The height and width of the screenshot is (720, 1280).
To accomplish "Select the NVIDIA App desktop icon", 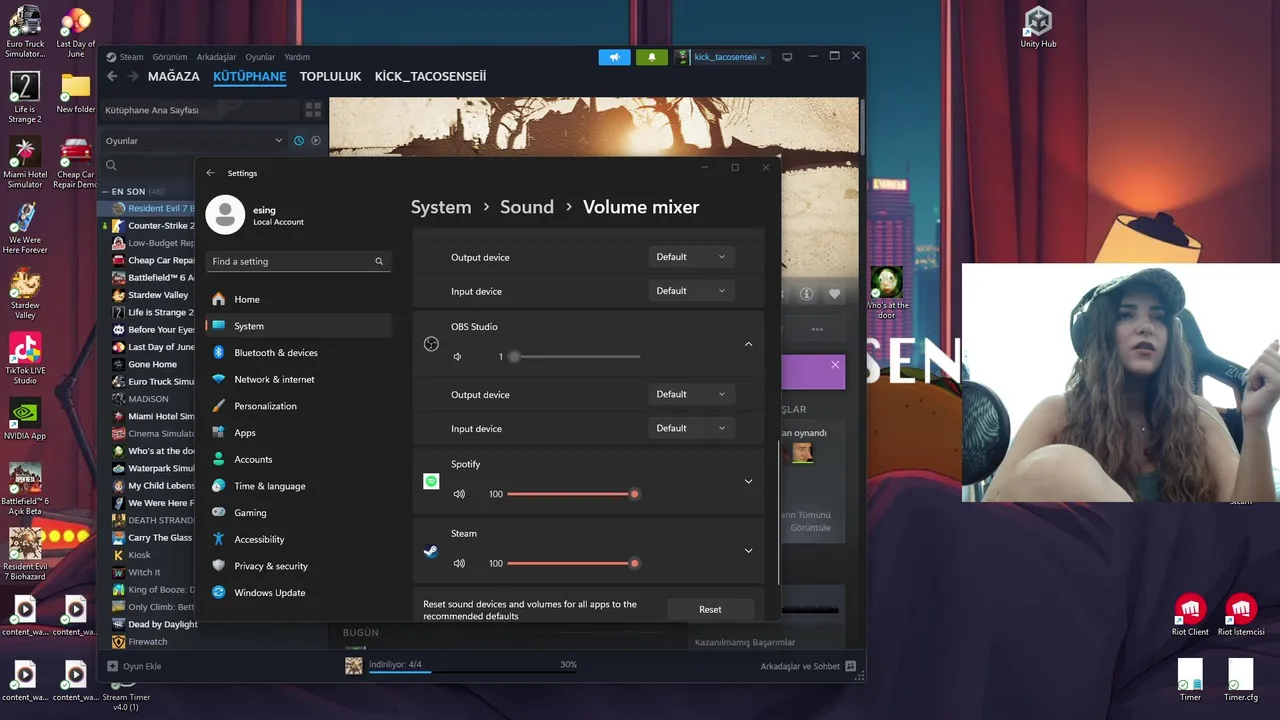I will [25, 420].
